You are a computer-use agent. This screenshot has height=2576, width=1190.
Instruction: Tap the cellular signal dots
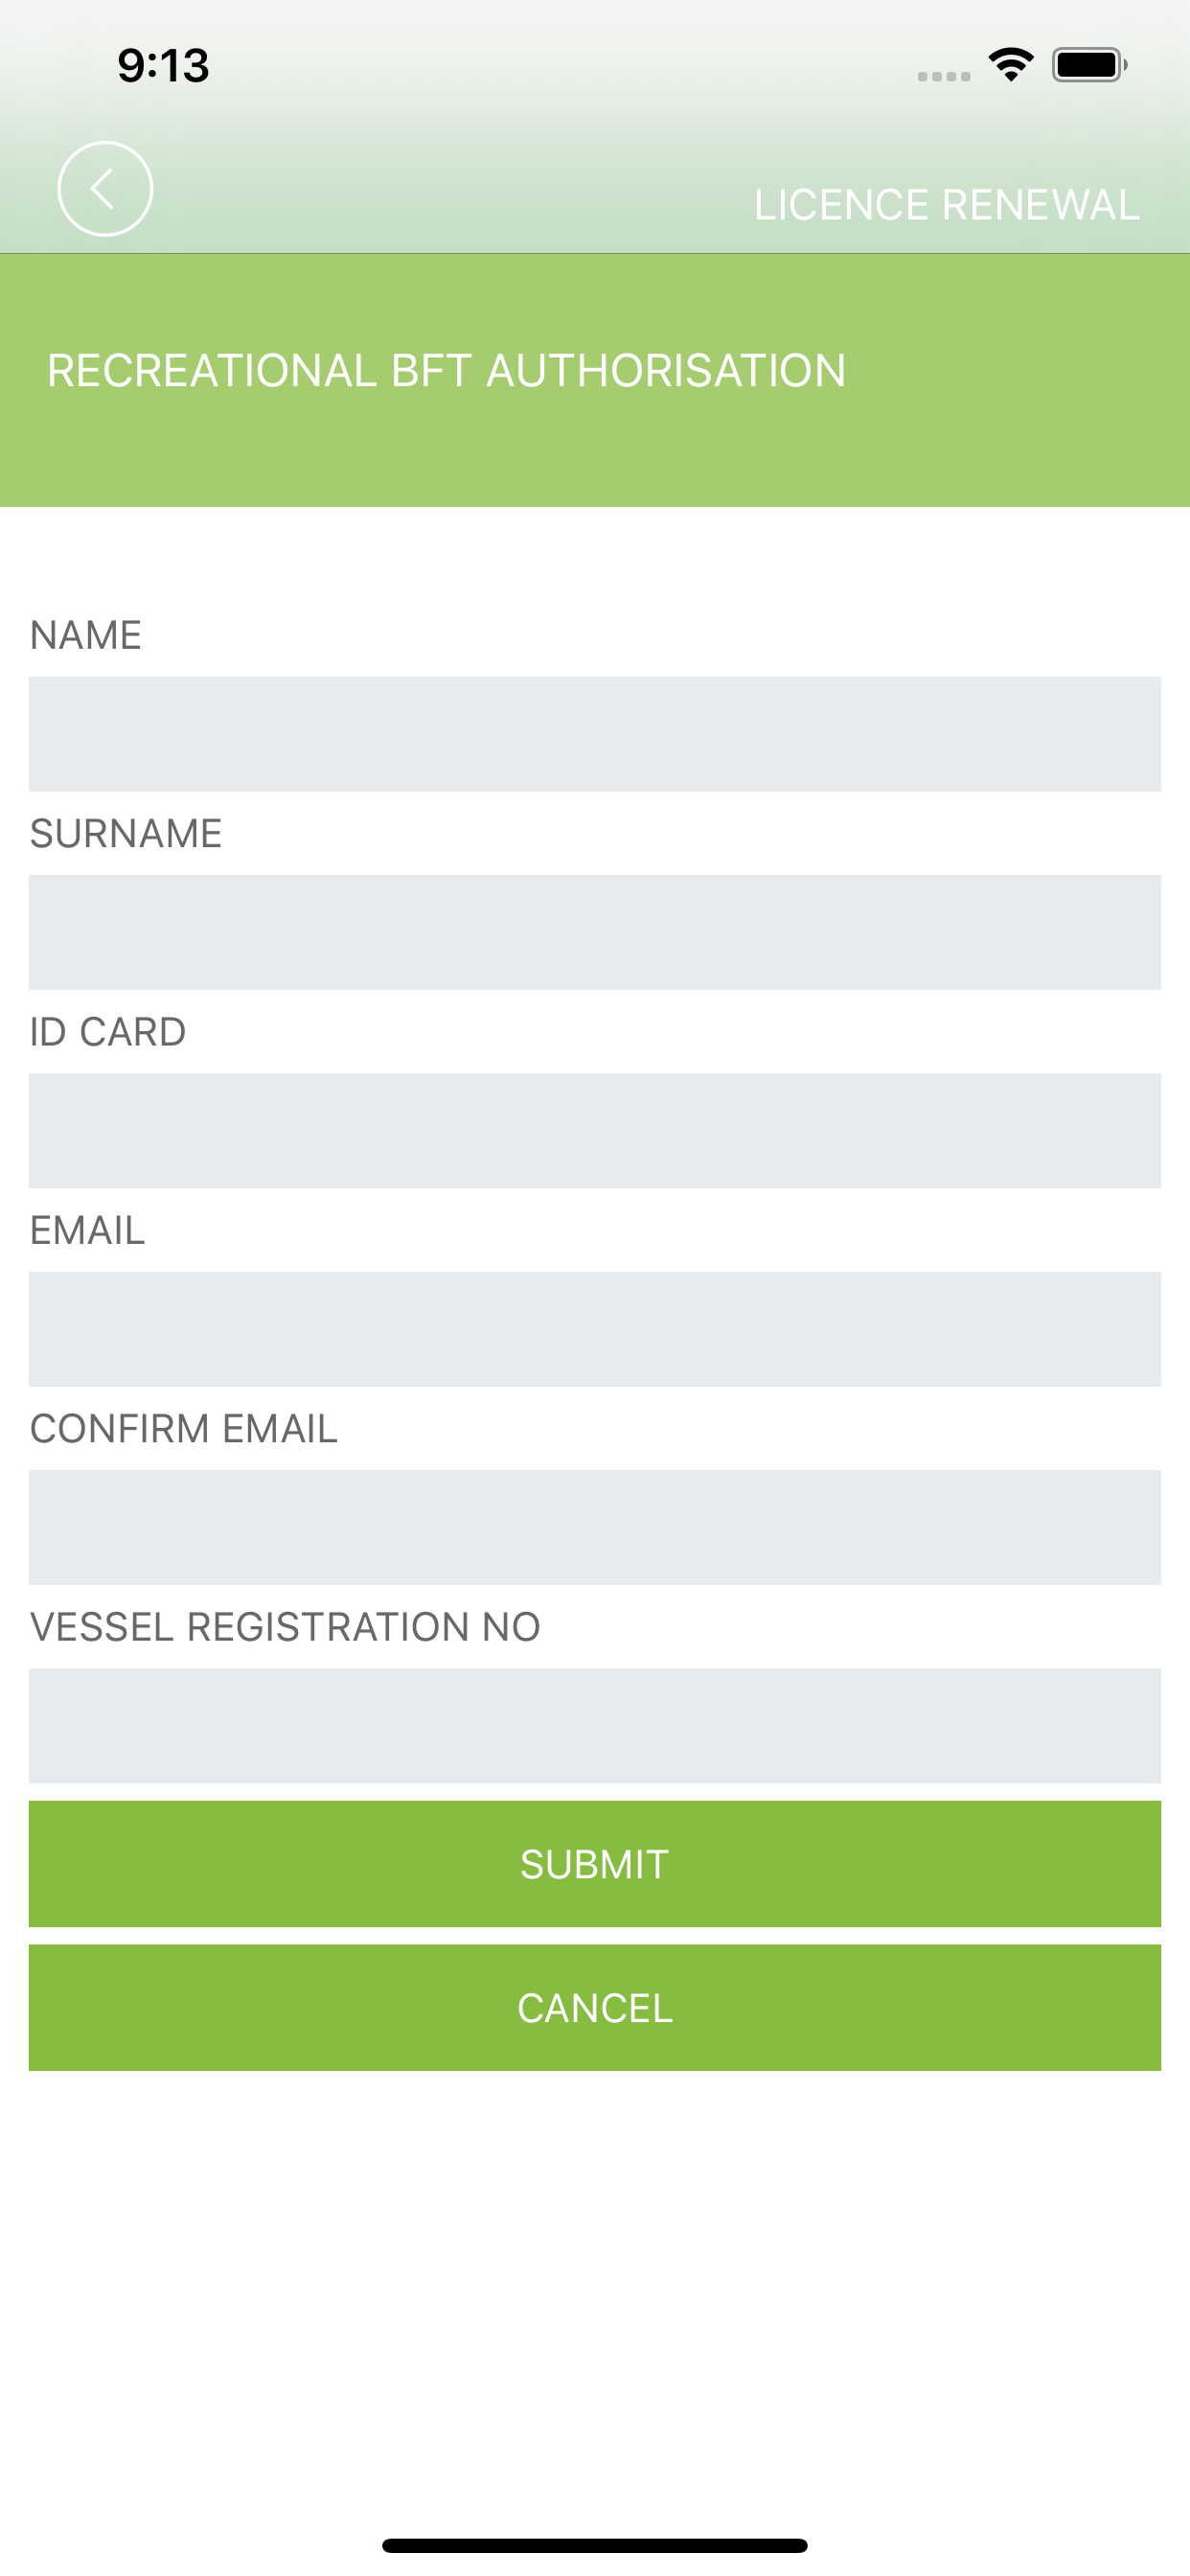pos(944,76)
